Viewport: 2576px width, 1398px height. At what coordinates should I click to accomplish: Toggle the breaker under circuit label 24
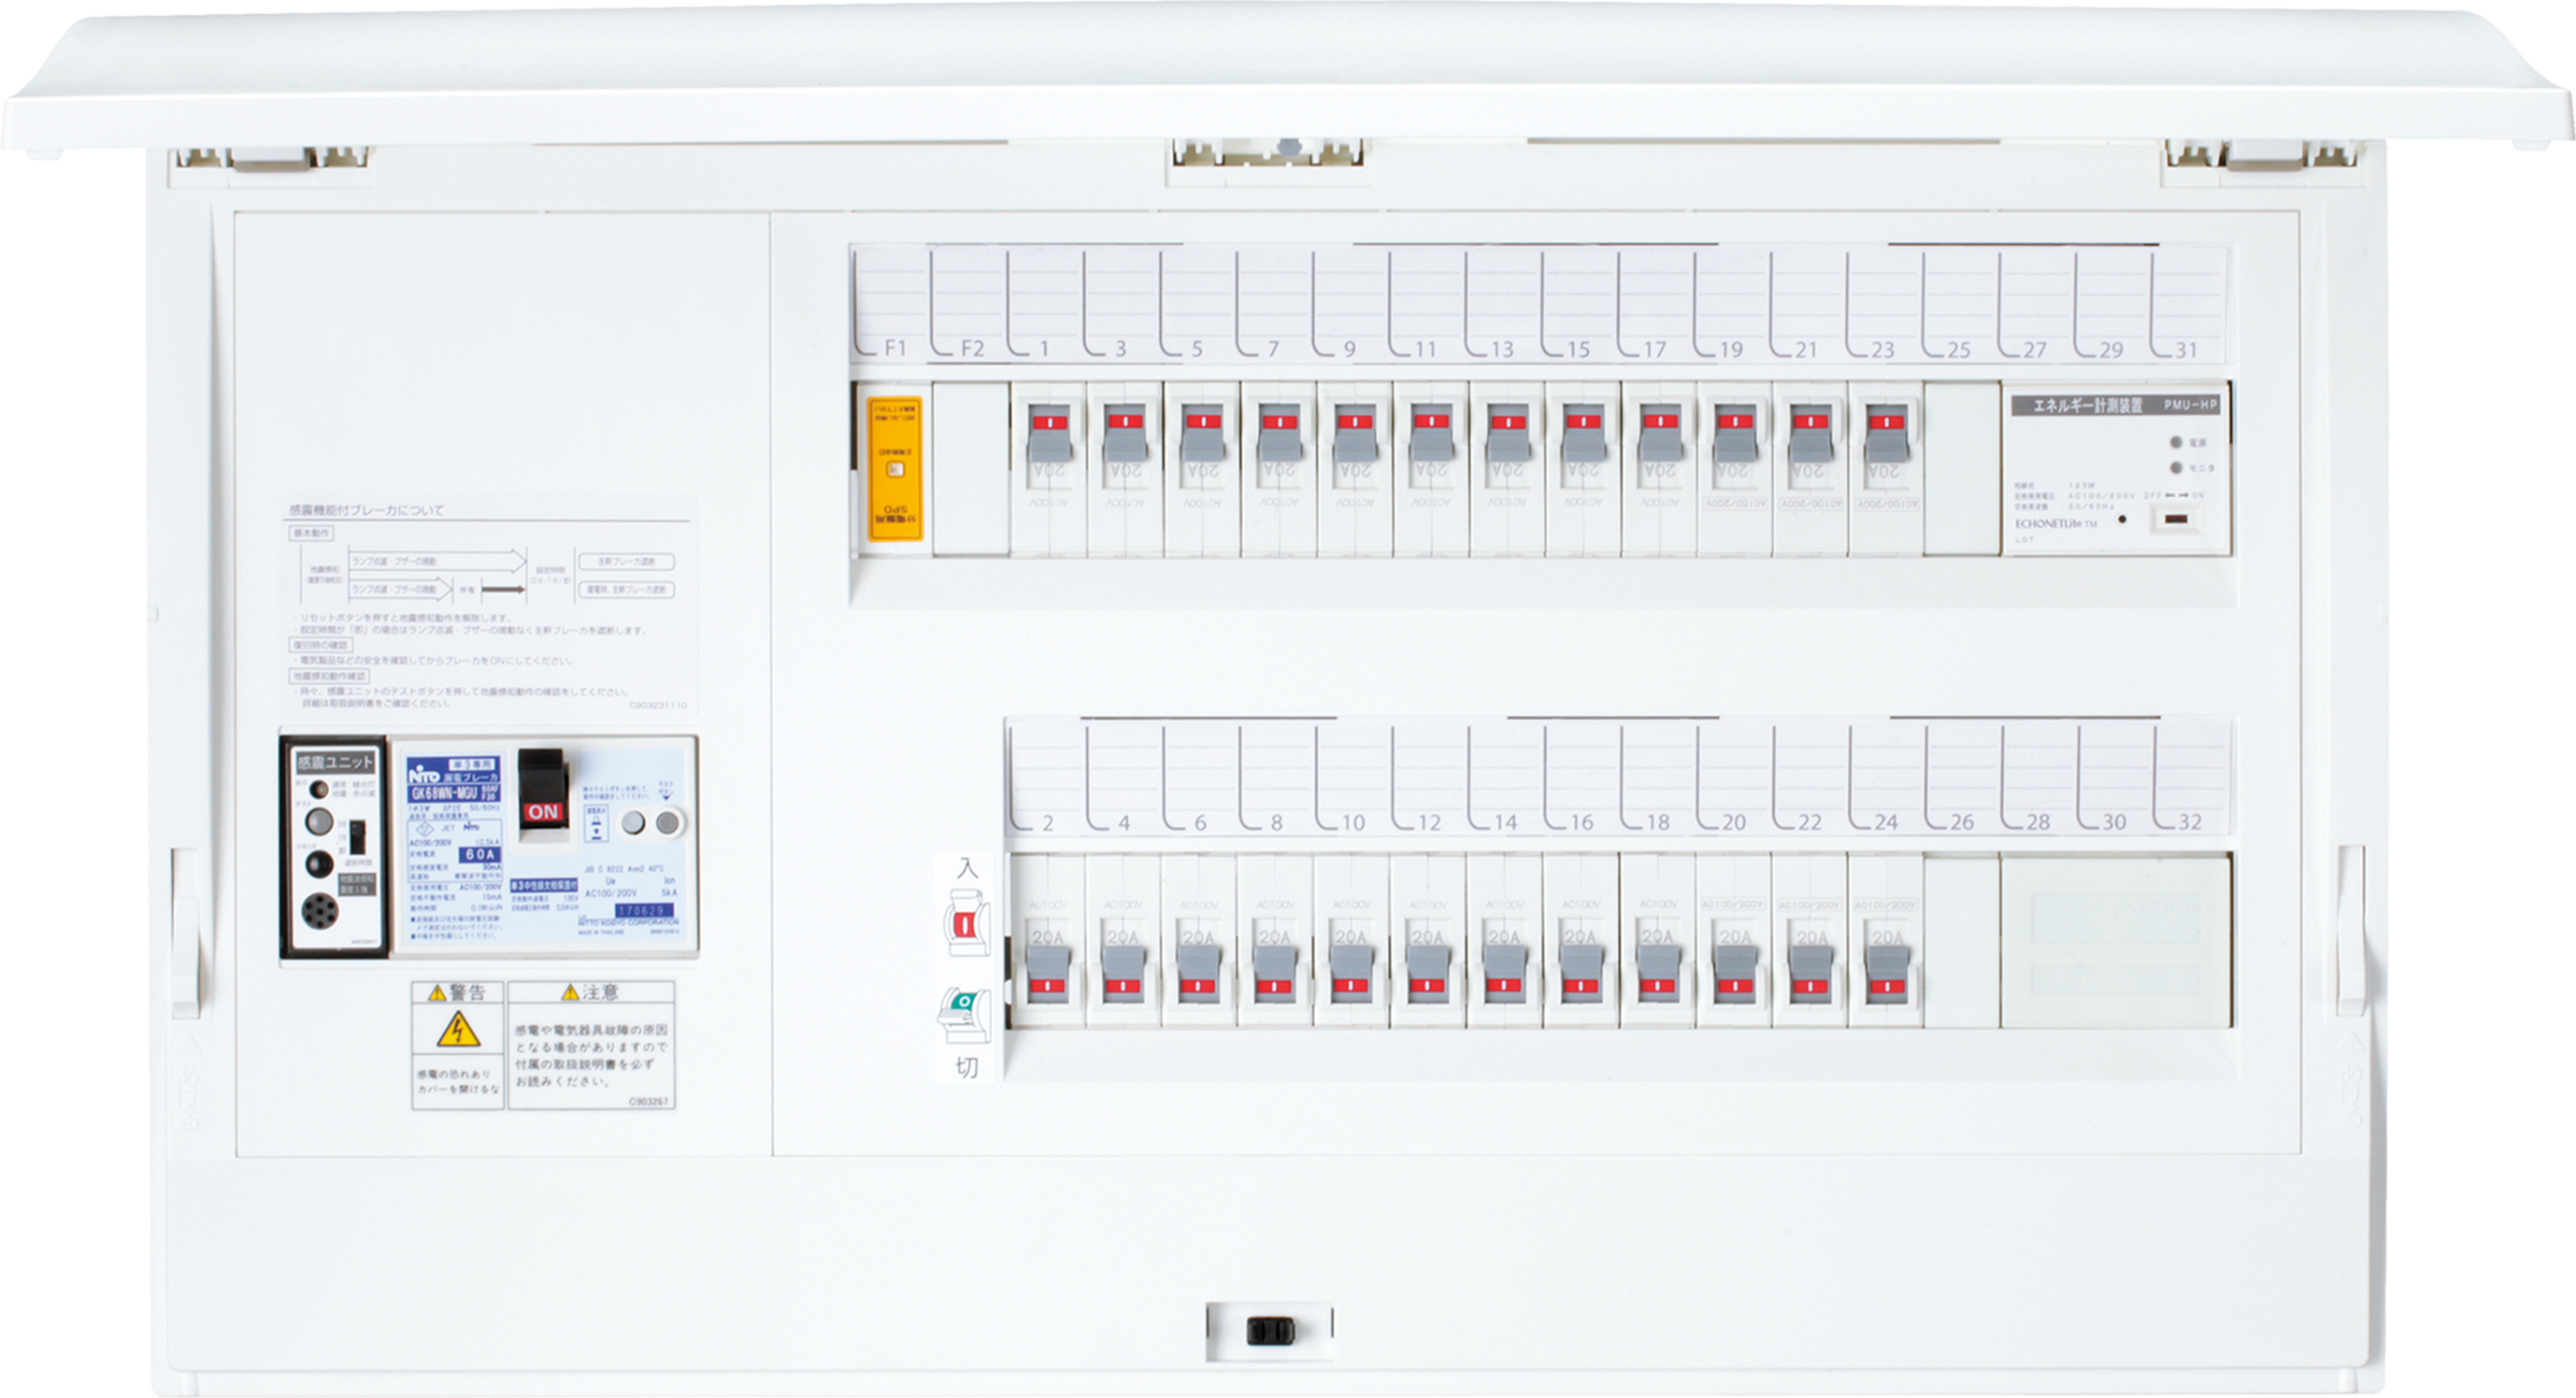(1887, 974)
